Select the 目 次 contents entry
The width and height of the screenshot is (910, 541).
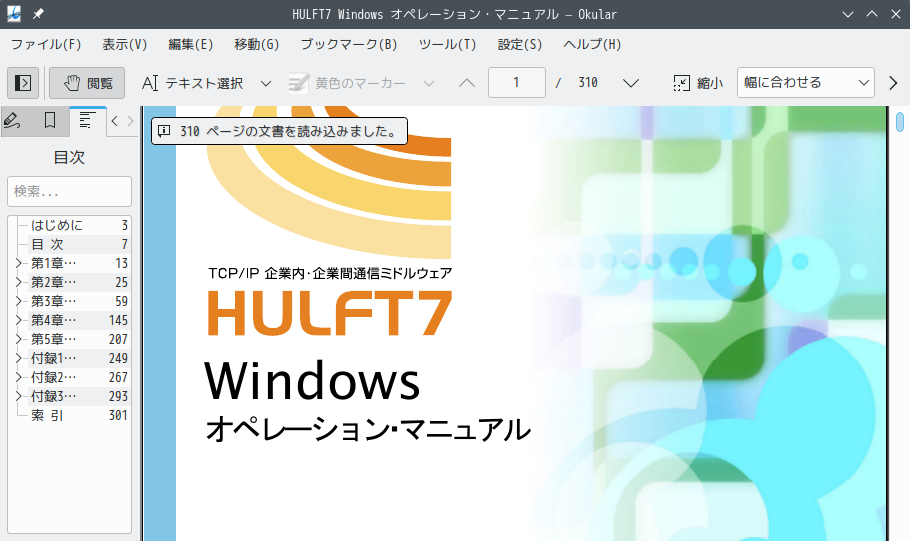point(47,244)
